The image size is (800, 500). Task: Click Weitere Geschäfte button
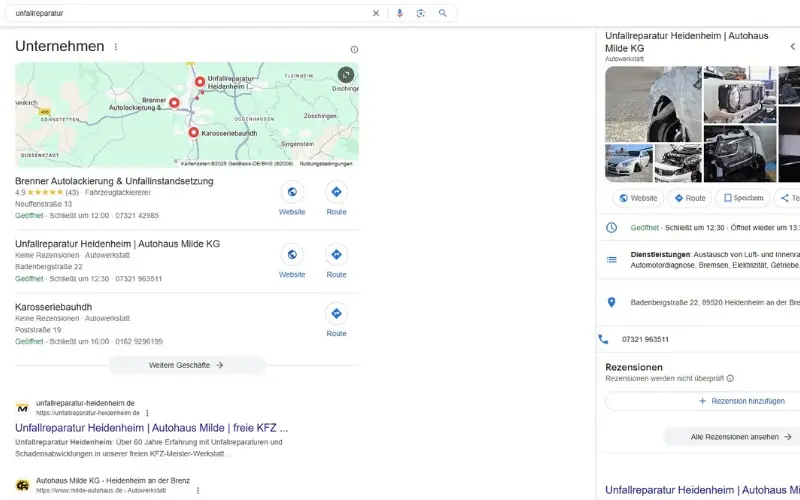187,365
